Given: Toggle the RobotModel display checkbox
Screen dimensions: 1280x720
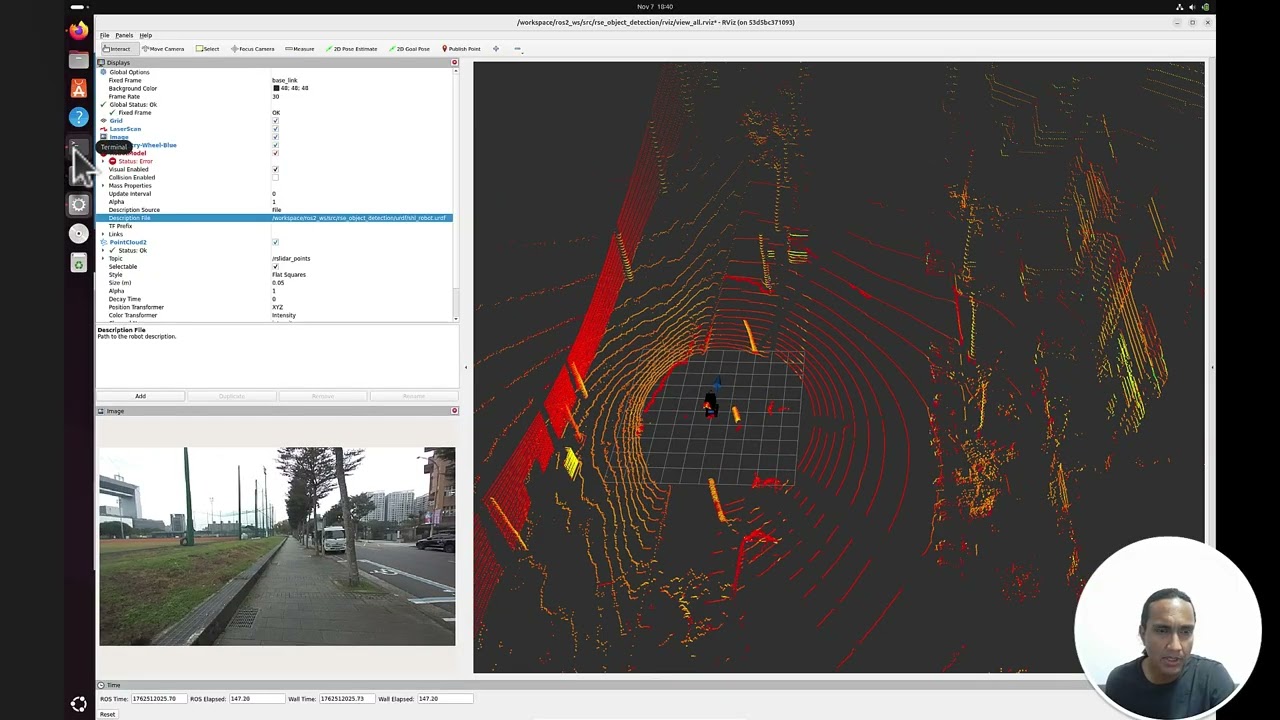Looking at the screenshot, I should pyautogui.click(x=275, y=153).
